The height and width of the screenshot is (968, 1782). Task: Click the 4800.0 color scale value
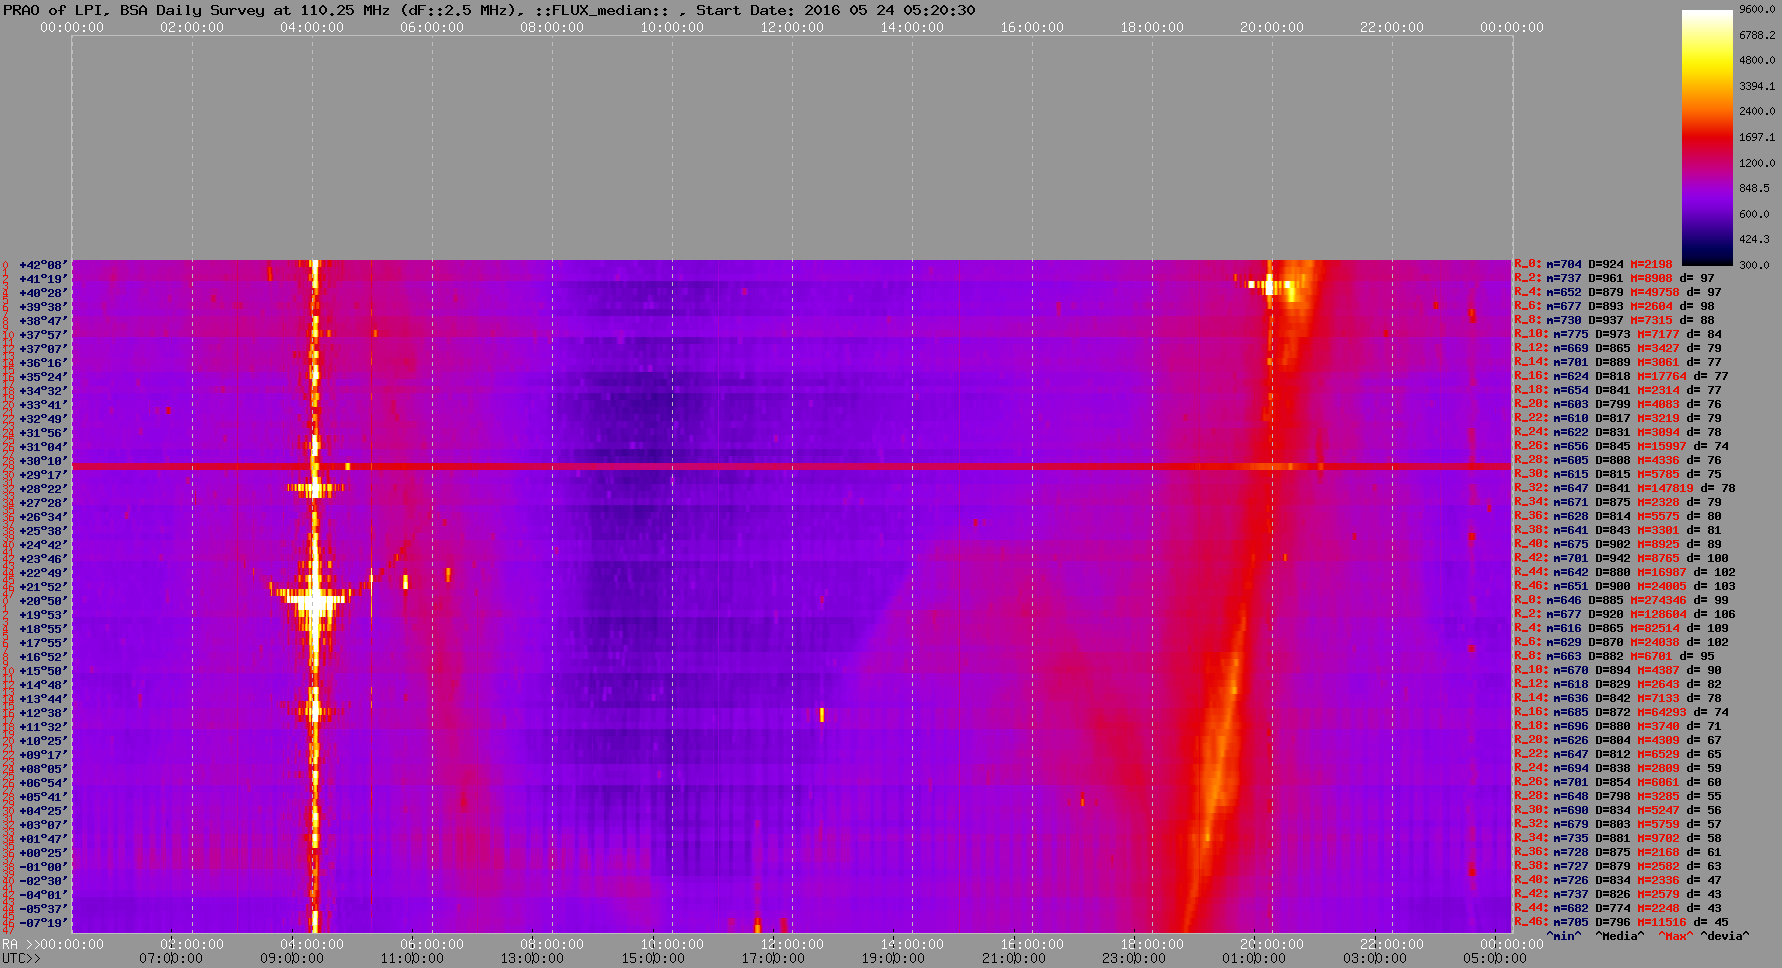(x=1757, y=60)
